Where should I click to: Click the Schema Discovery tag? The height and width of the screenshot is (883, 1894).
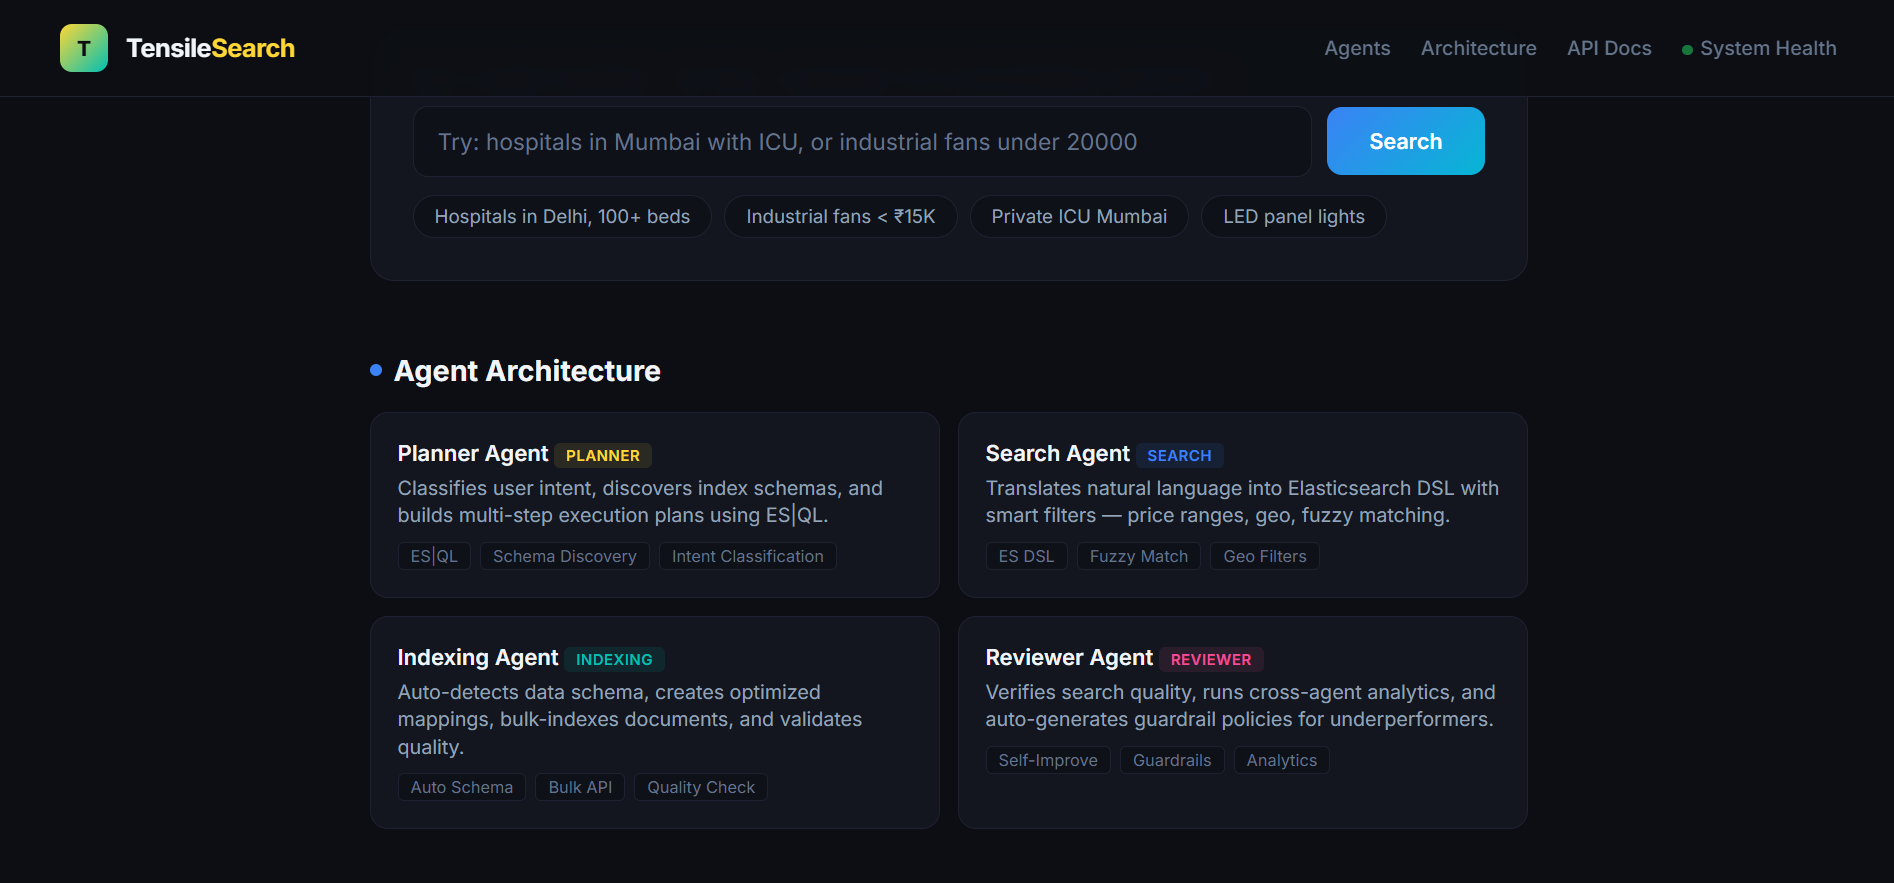pyautogui.click(x=564, y=557)
